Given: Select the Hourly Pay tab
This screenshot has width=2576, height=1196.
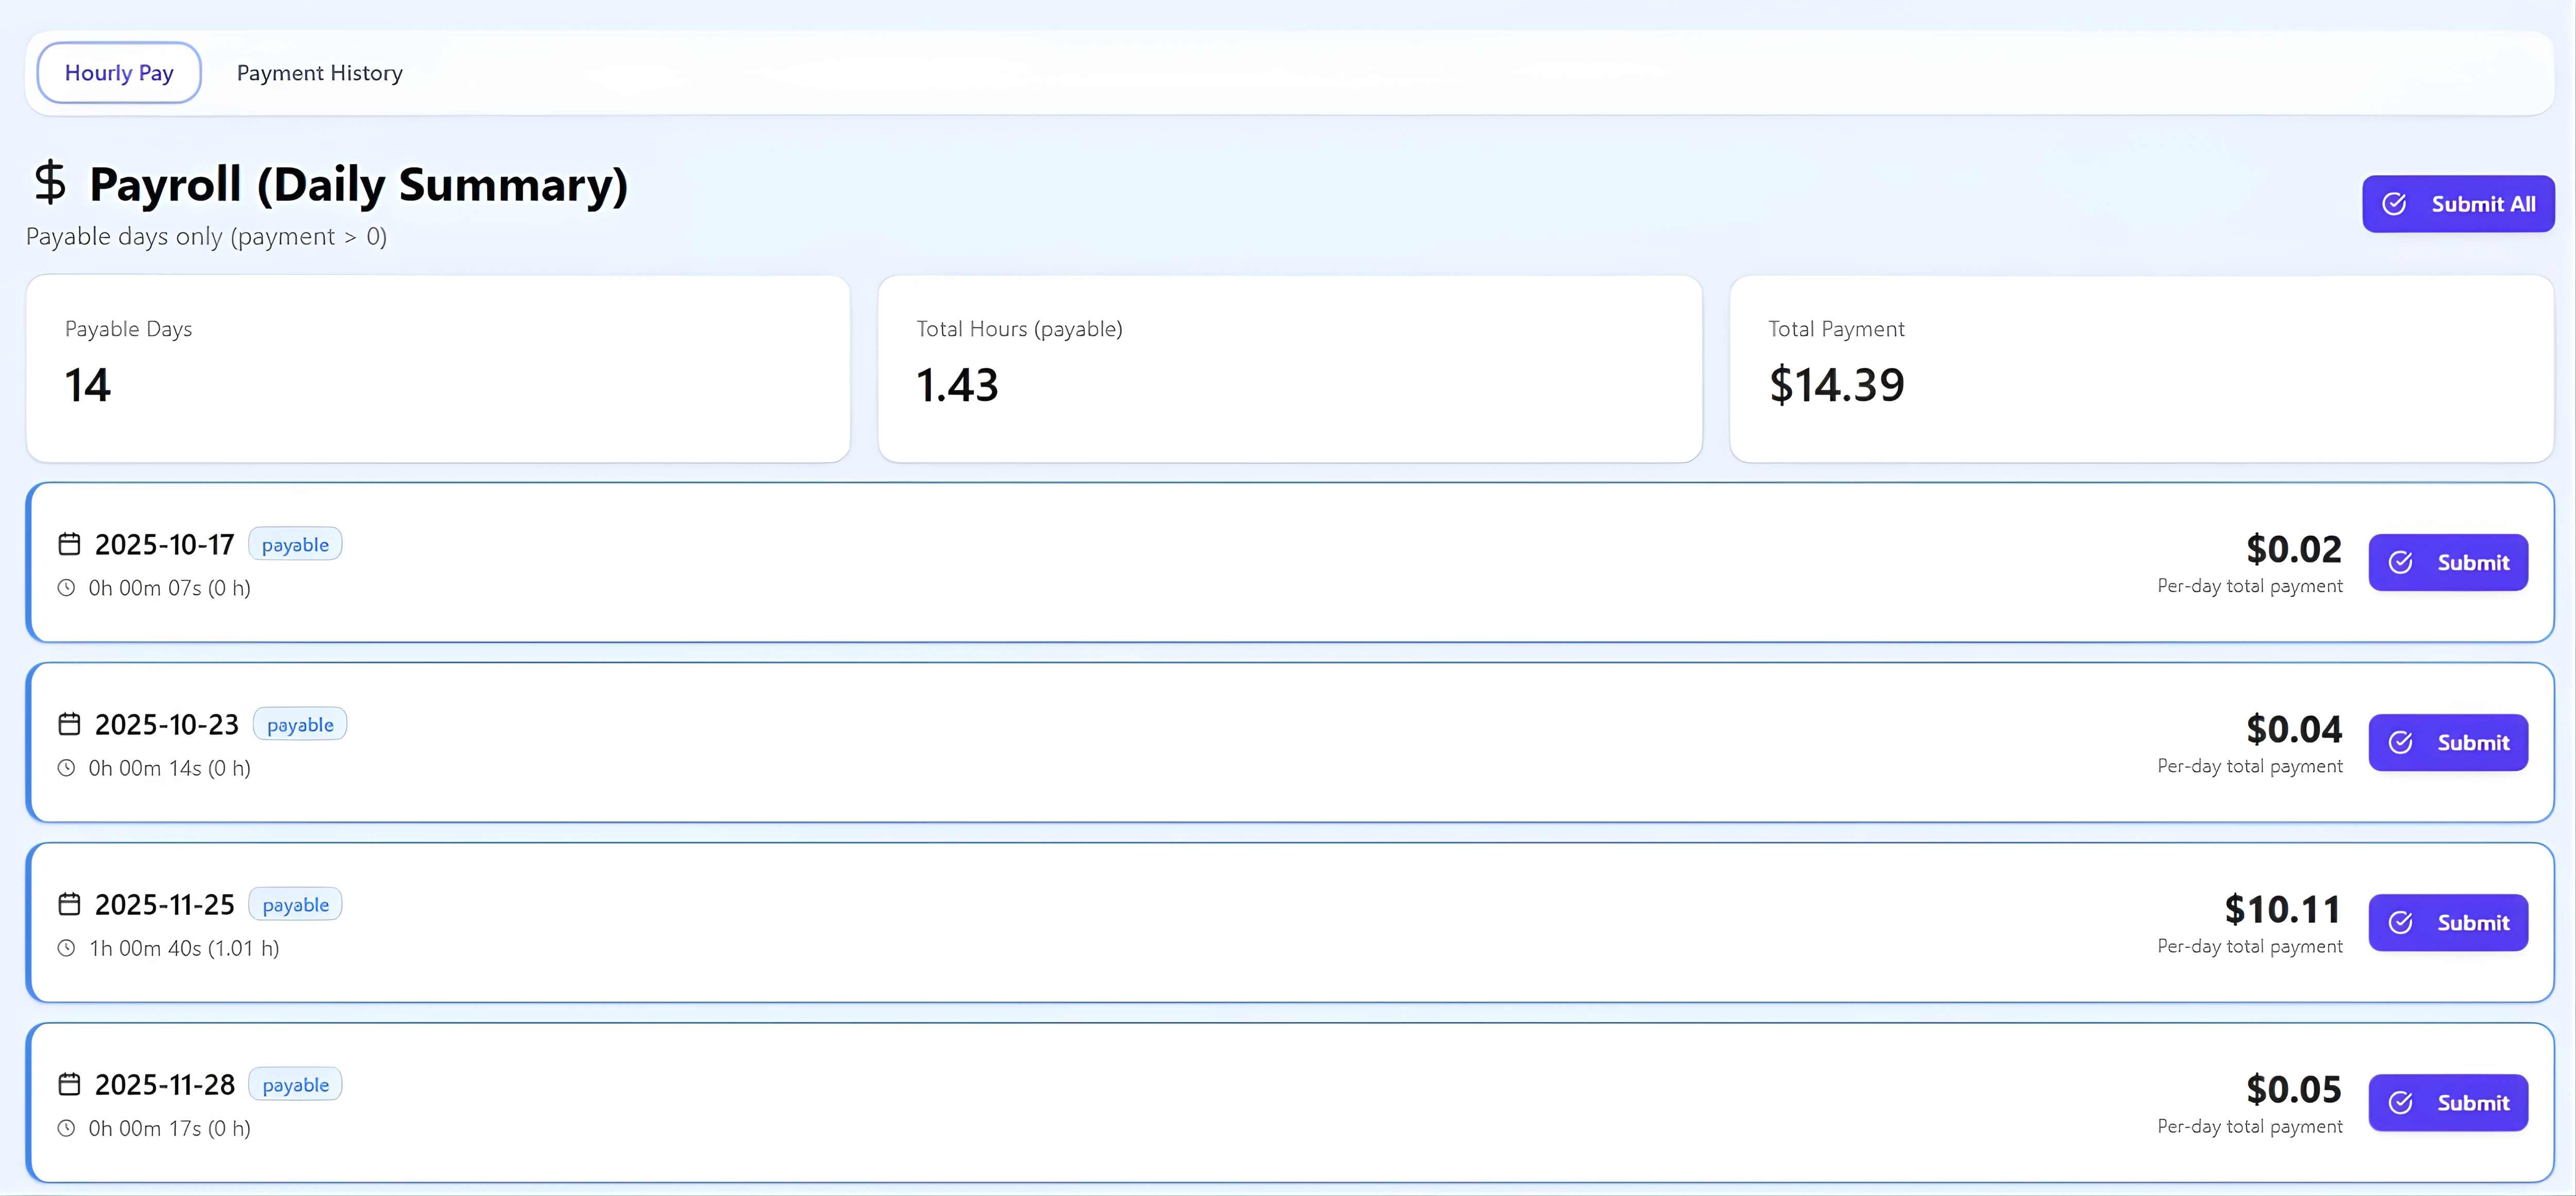Looking at the screenshot, I should (118, 72).
